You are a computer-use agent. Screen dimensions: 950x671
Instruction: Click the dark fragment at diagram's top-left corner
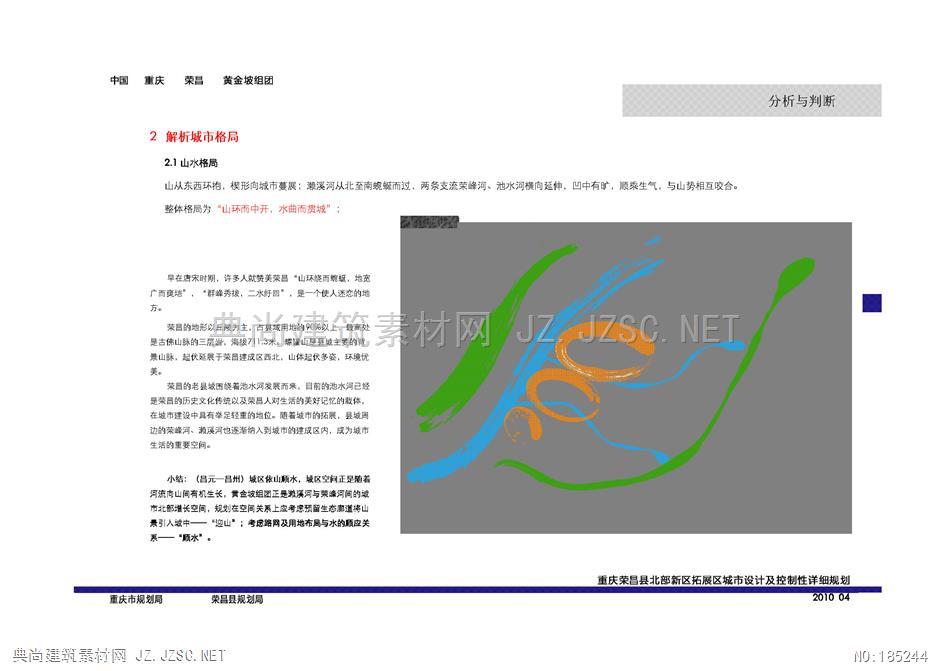(x=427, y=226)
